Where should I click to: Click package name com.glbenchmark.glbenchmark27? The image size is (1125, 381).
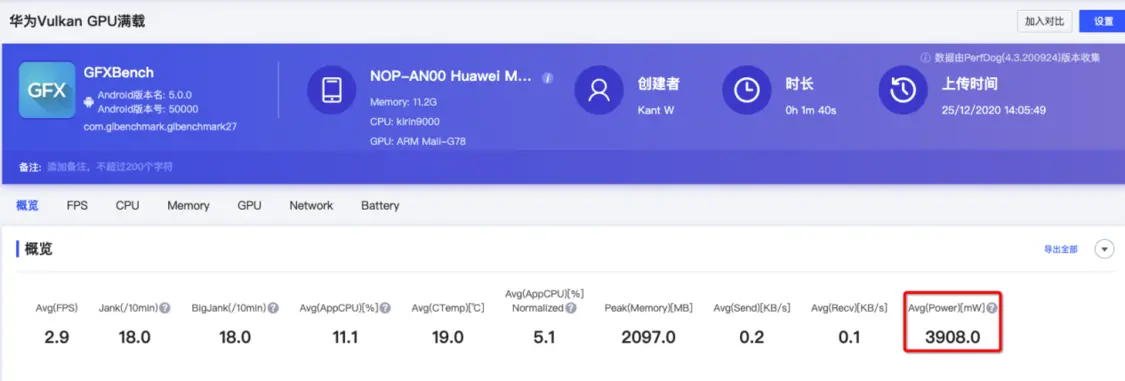tap(160, 126)
